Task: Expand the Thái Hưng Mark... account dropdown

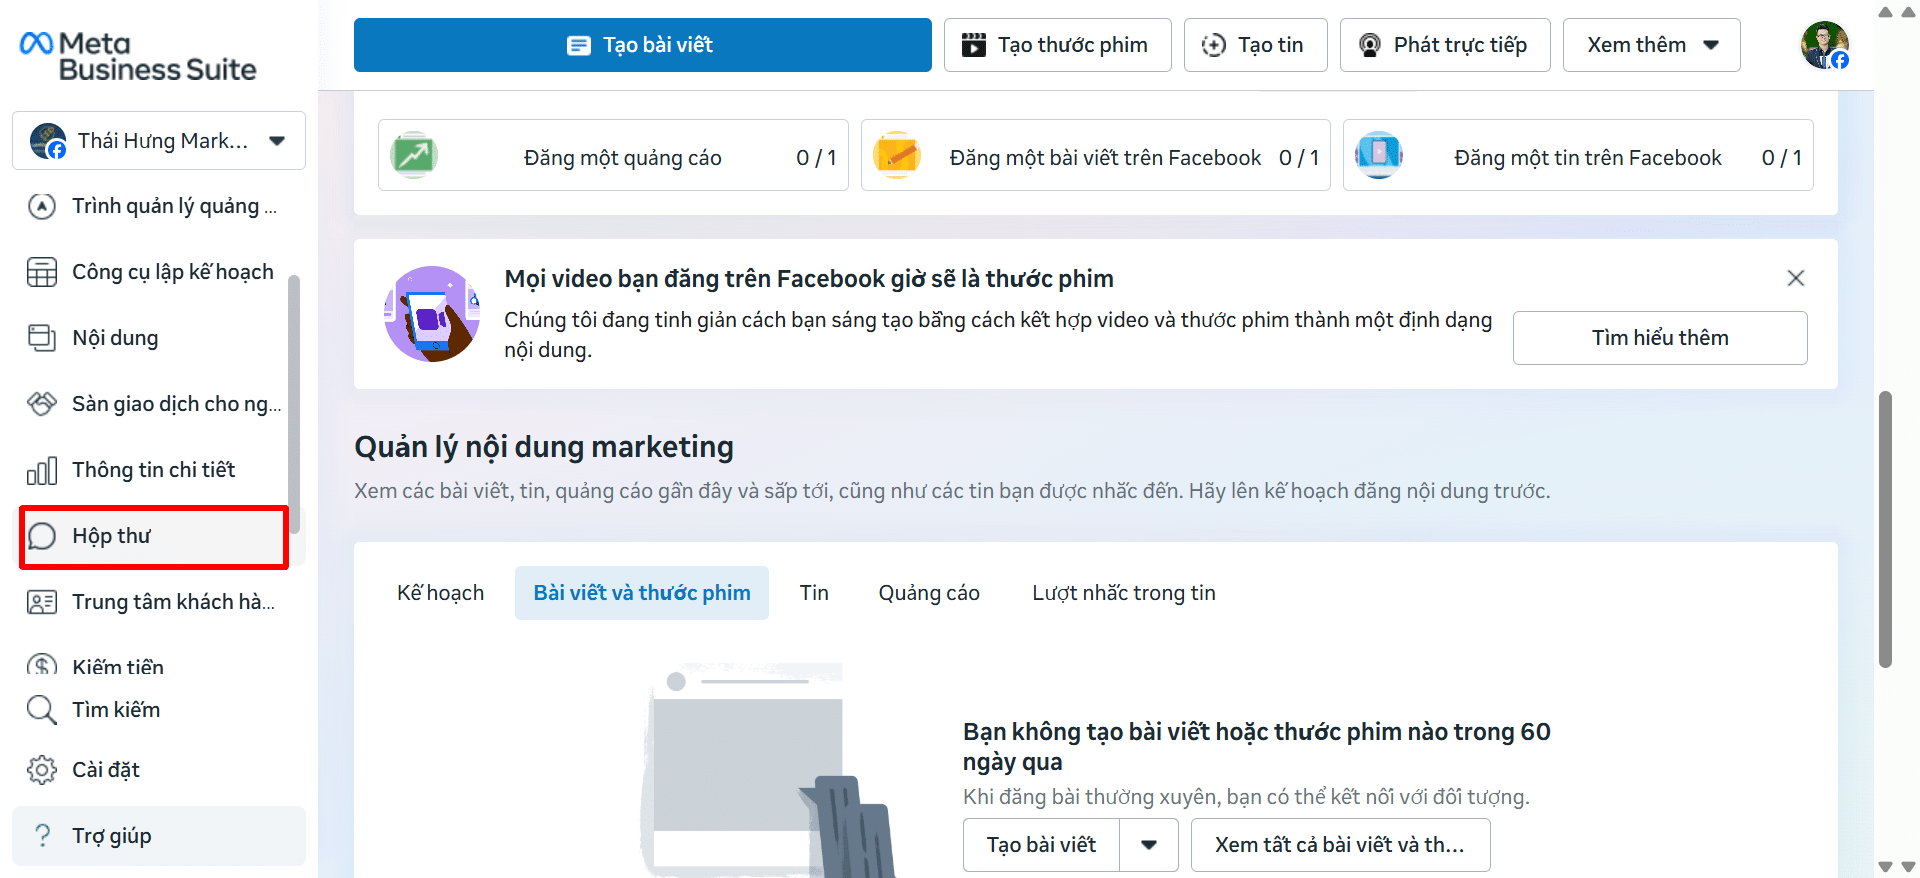Action: (x=277, y=141)
